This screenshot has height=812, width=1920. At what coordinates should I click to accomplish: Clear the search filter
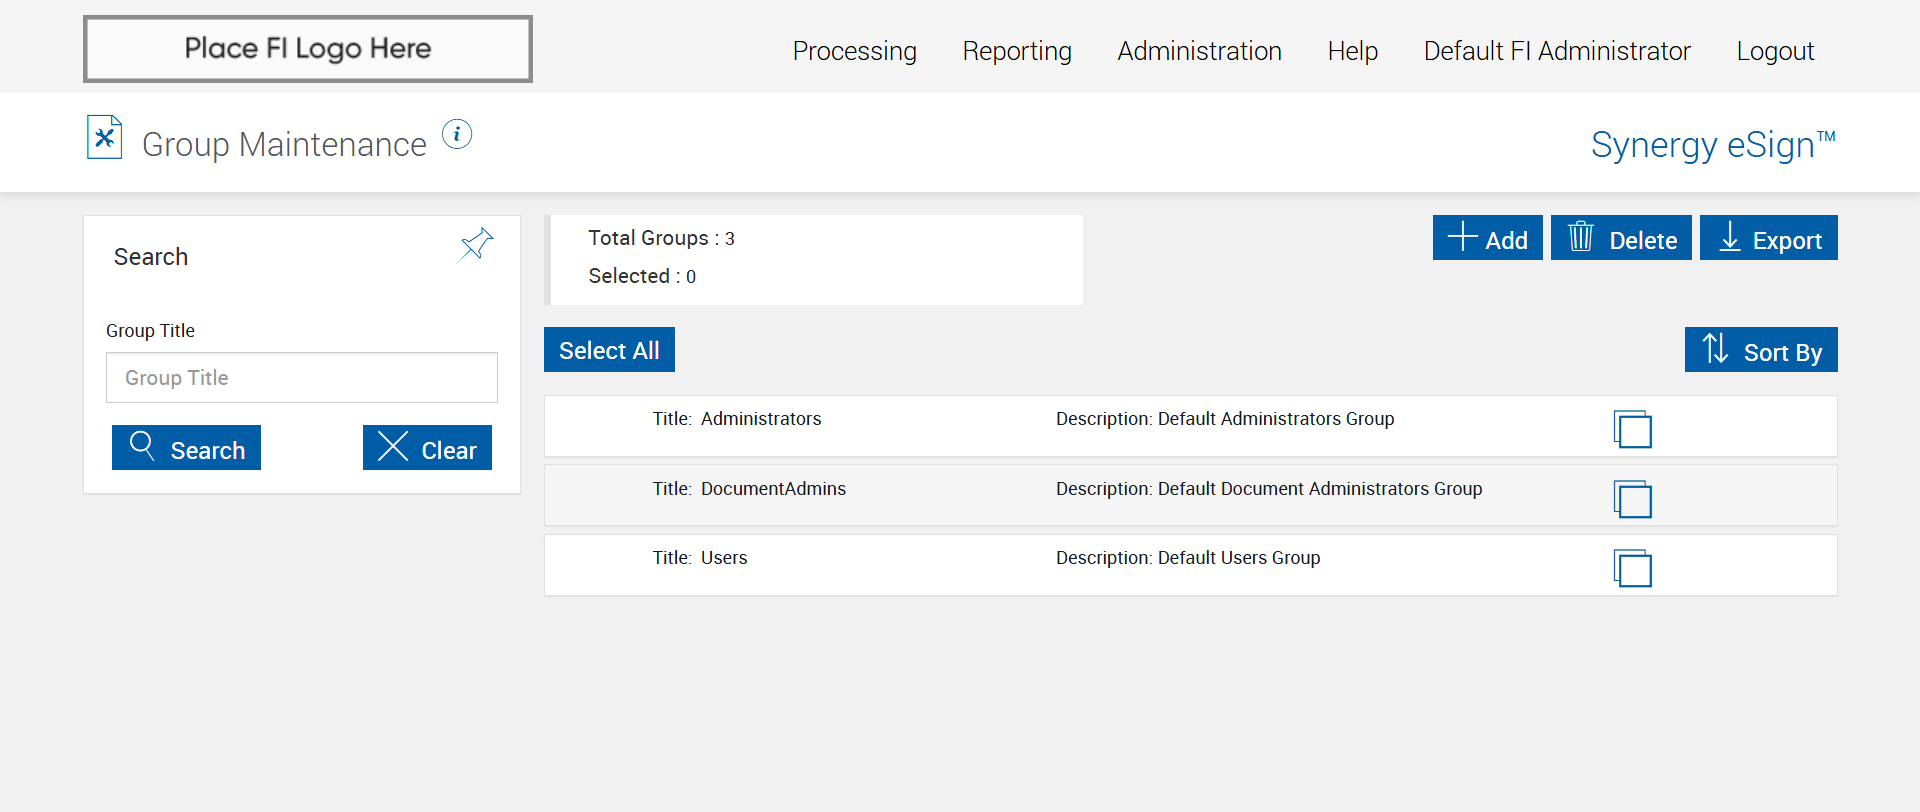(x=427, y=448)
